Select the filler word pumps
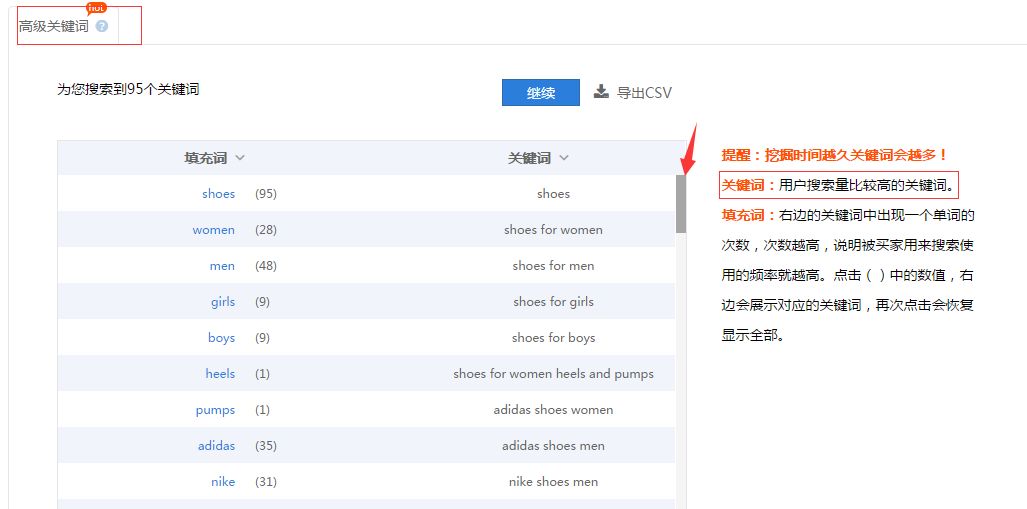This screenshot has height=509, width=1027. (x=215, y=410)
